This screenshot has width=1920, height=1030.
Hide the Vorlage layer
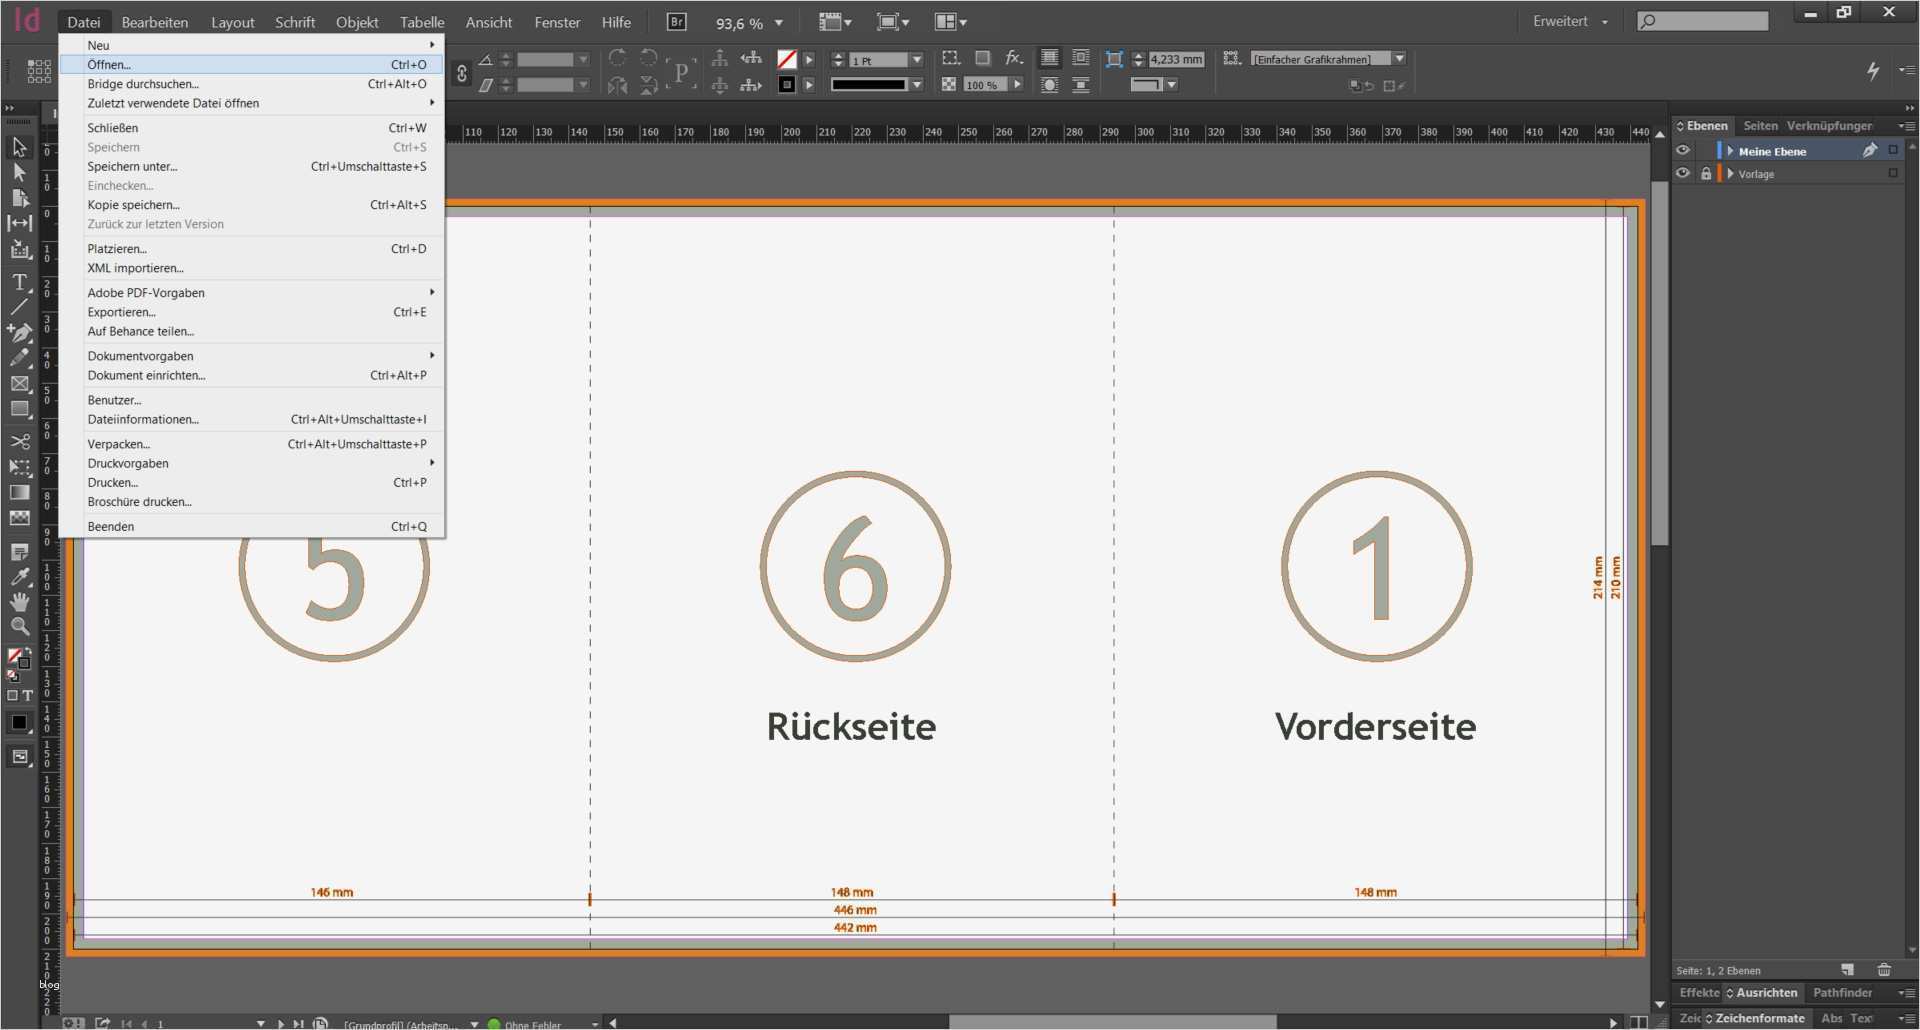point(1683,172)
